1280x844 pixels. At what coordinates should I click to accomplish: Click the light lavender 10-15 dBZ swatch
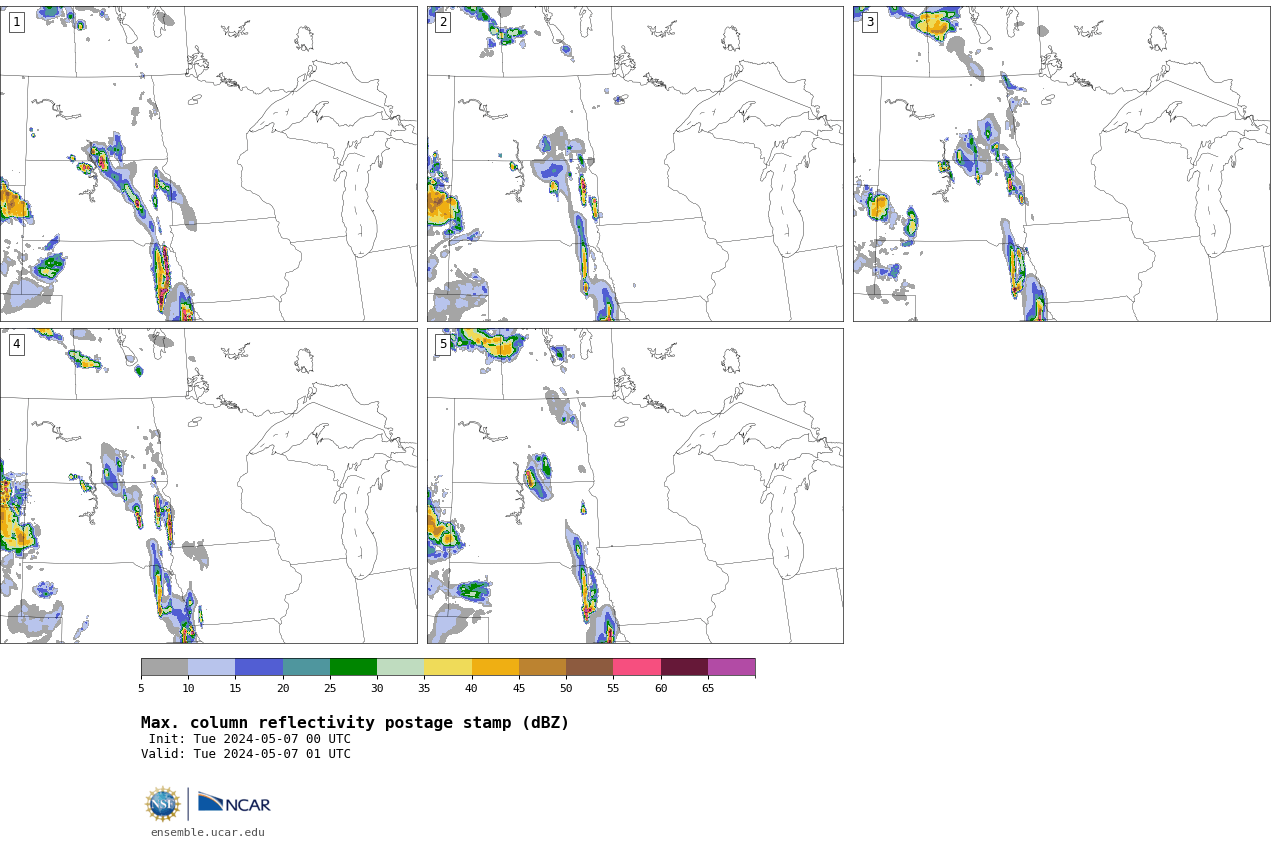pos(211,667)
